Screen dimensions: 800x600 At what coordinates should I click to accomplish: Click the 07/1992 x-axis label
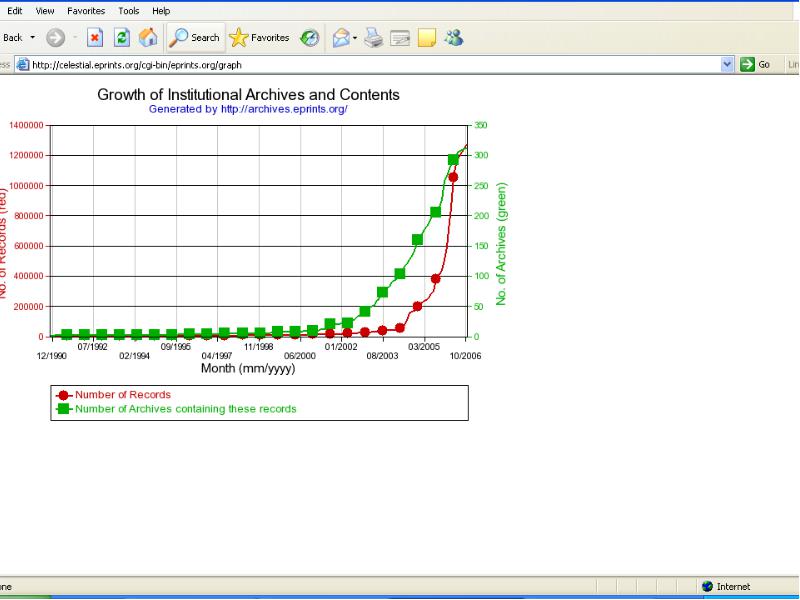click(93, 347)
